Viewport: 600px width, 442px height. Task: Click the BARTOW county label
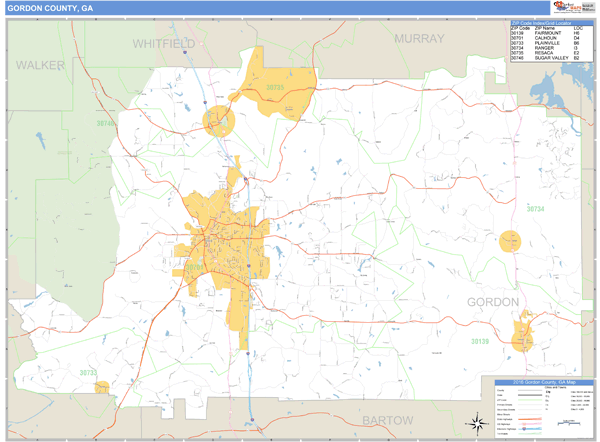click(x=387, y=421)
